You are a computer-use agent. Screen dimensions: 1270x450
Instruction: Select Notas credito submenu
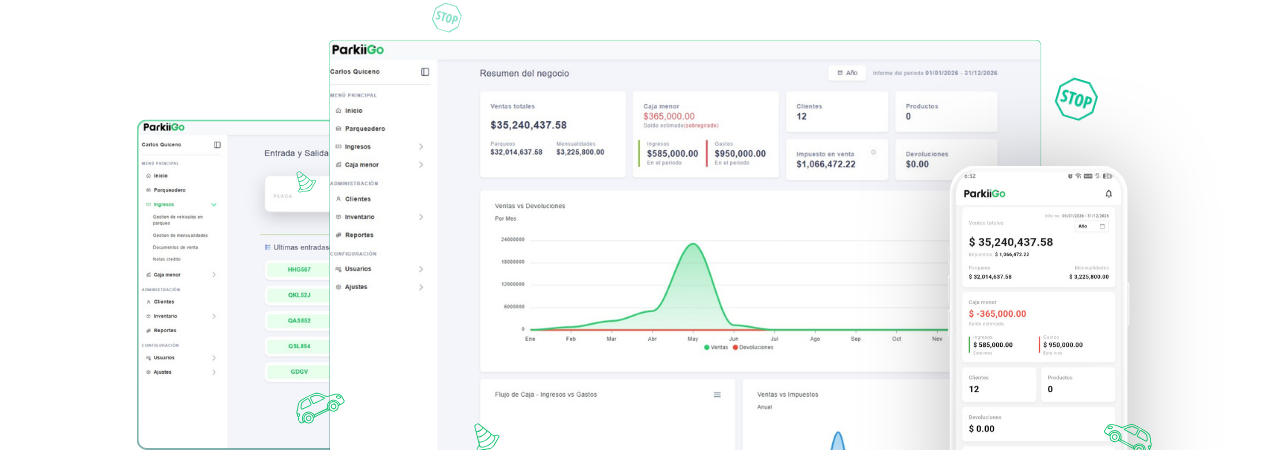(166, 259)
